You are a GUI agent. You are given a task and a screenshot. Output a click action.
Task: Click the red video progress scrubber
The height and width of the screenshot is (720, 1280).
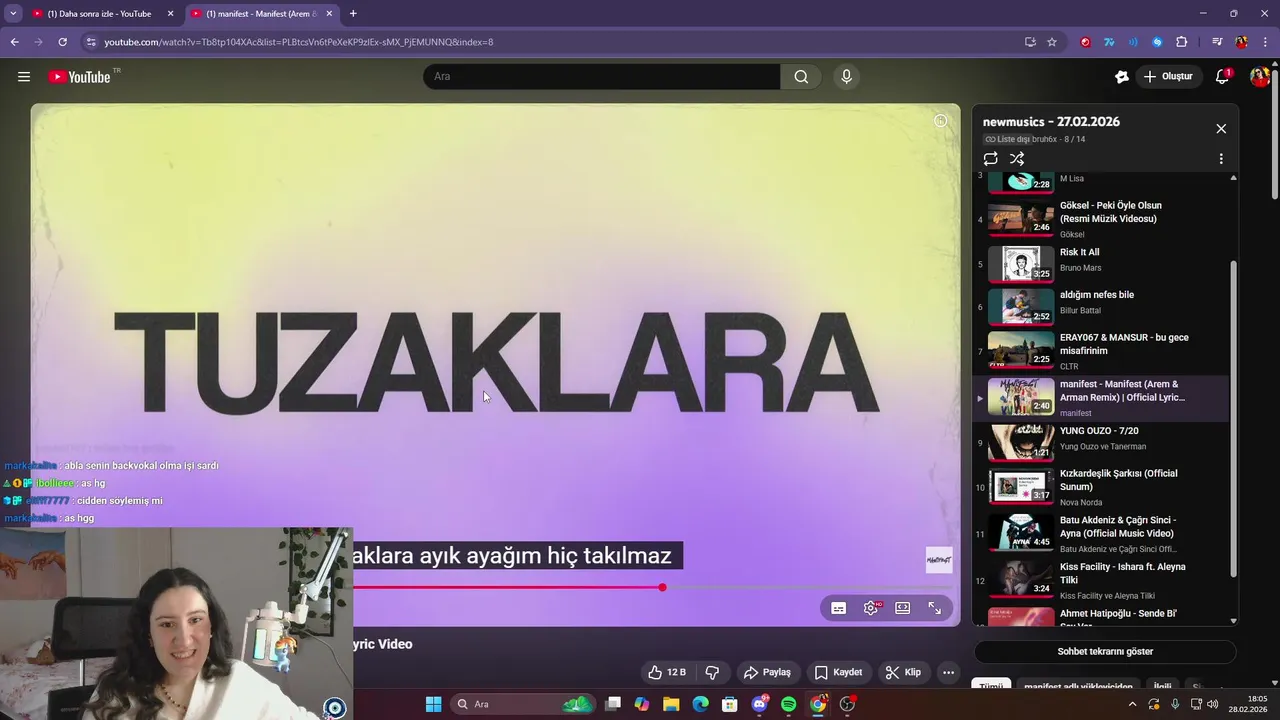tap(662, 587)
